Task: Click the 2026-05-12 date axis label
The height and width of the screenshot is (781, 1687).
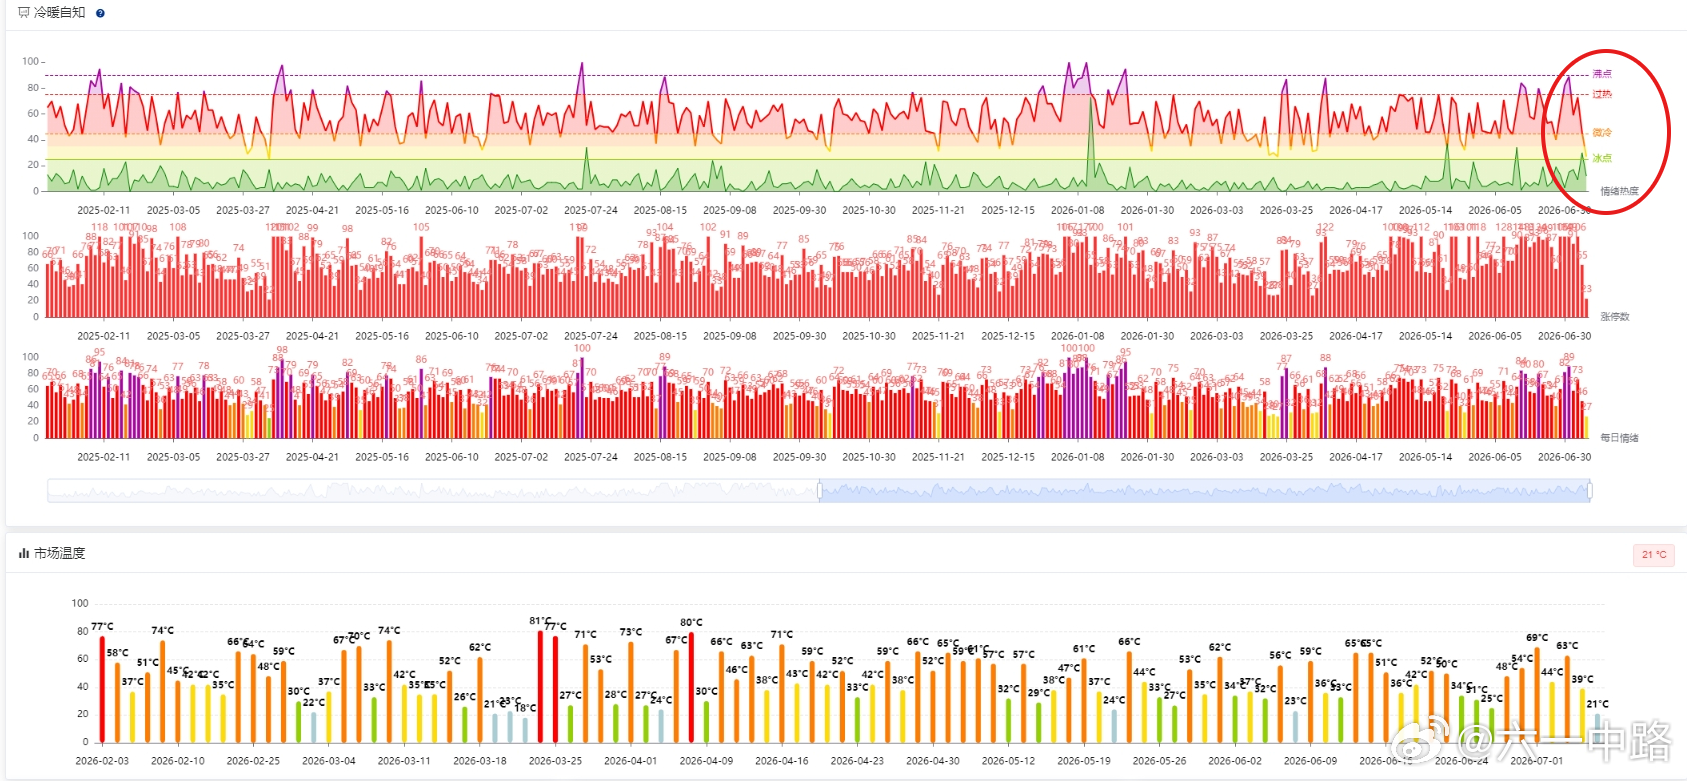Action: (x=1008, y=761)
